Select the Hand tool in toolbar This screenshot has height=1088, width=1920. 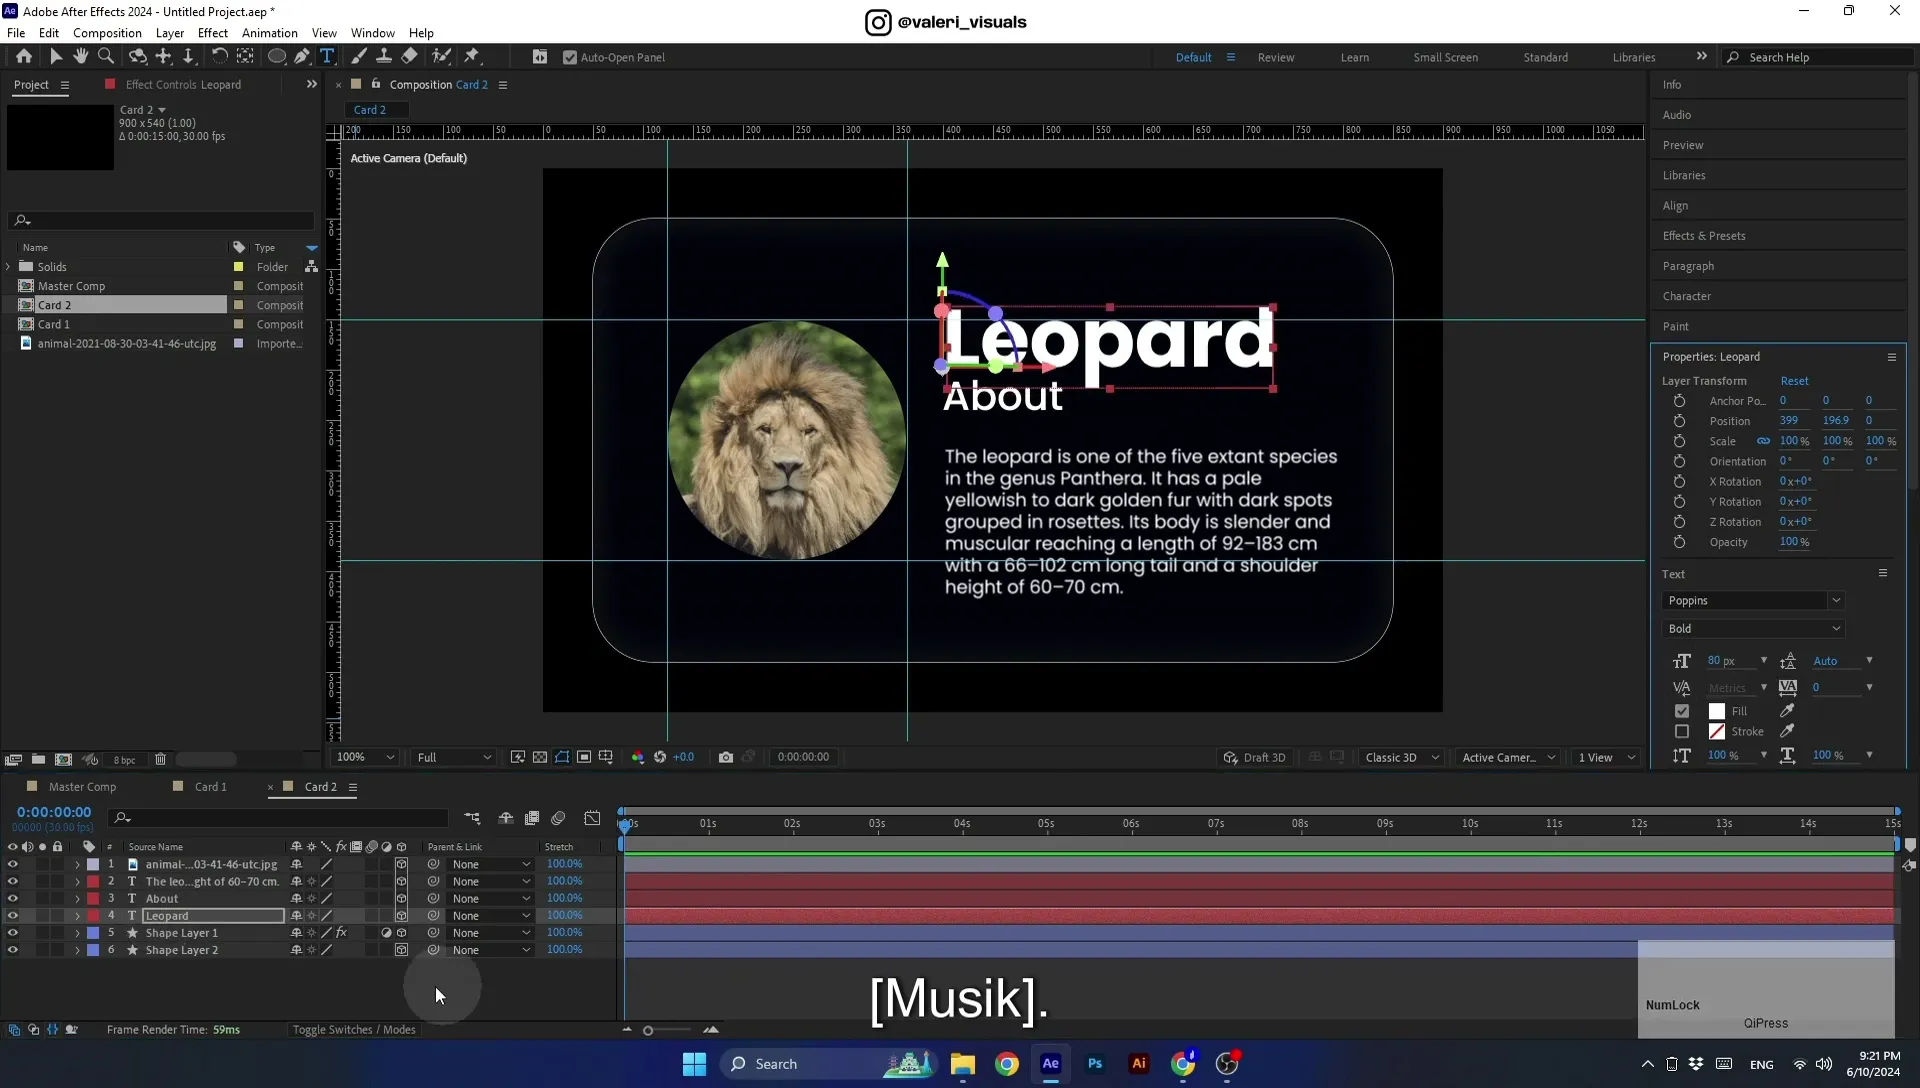pos(81,57)
